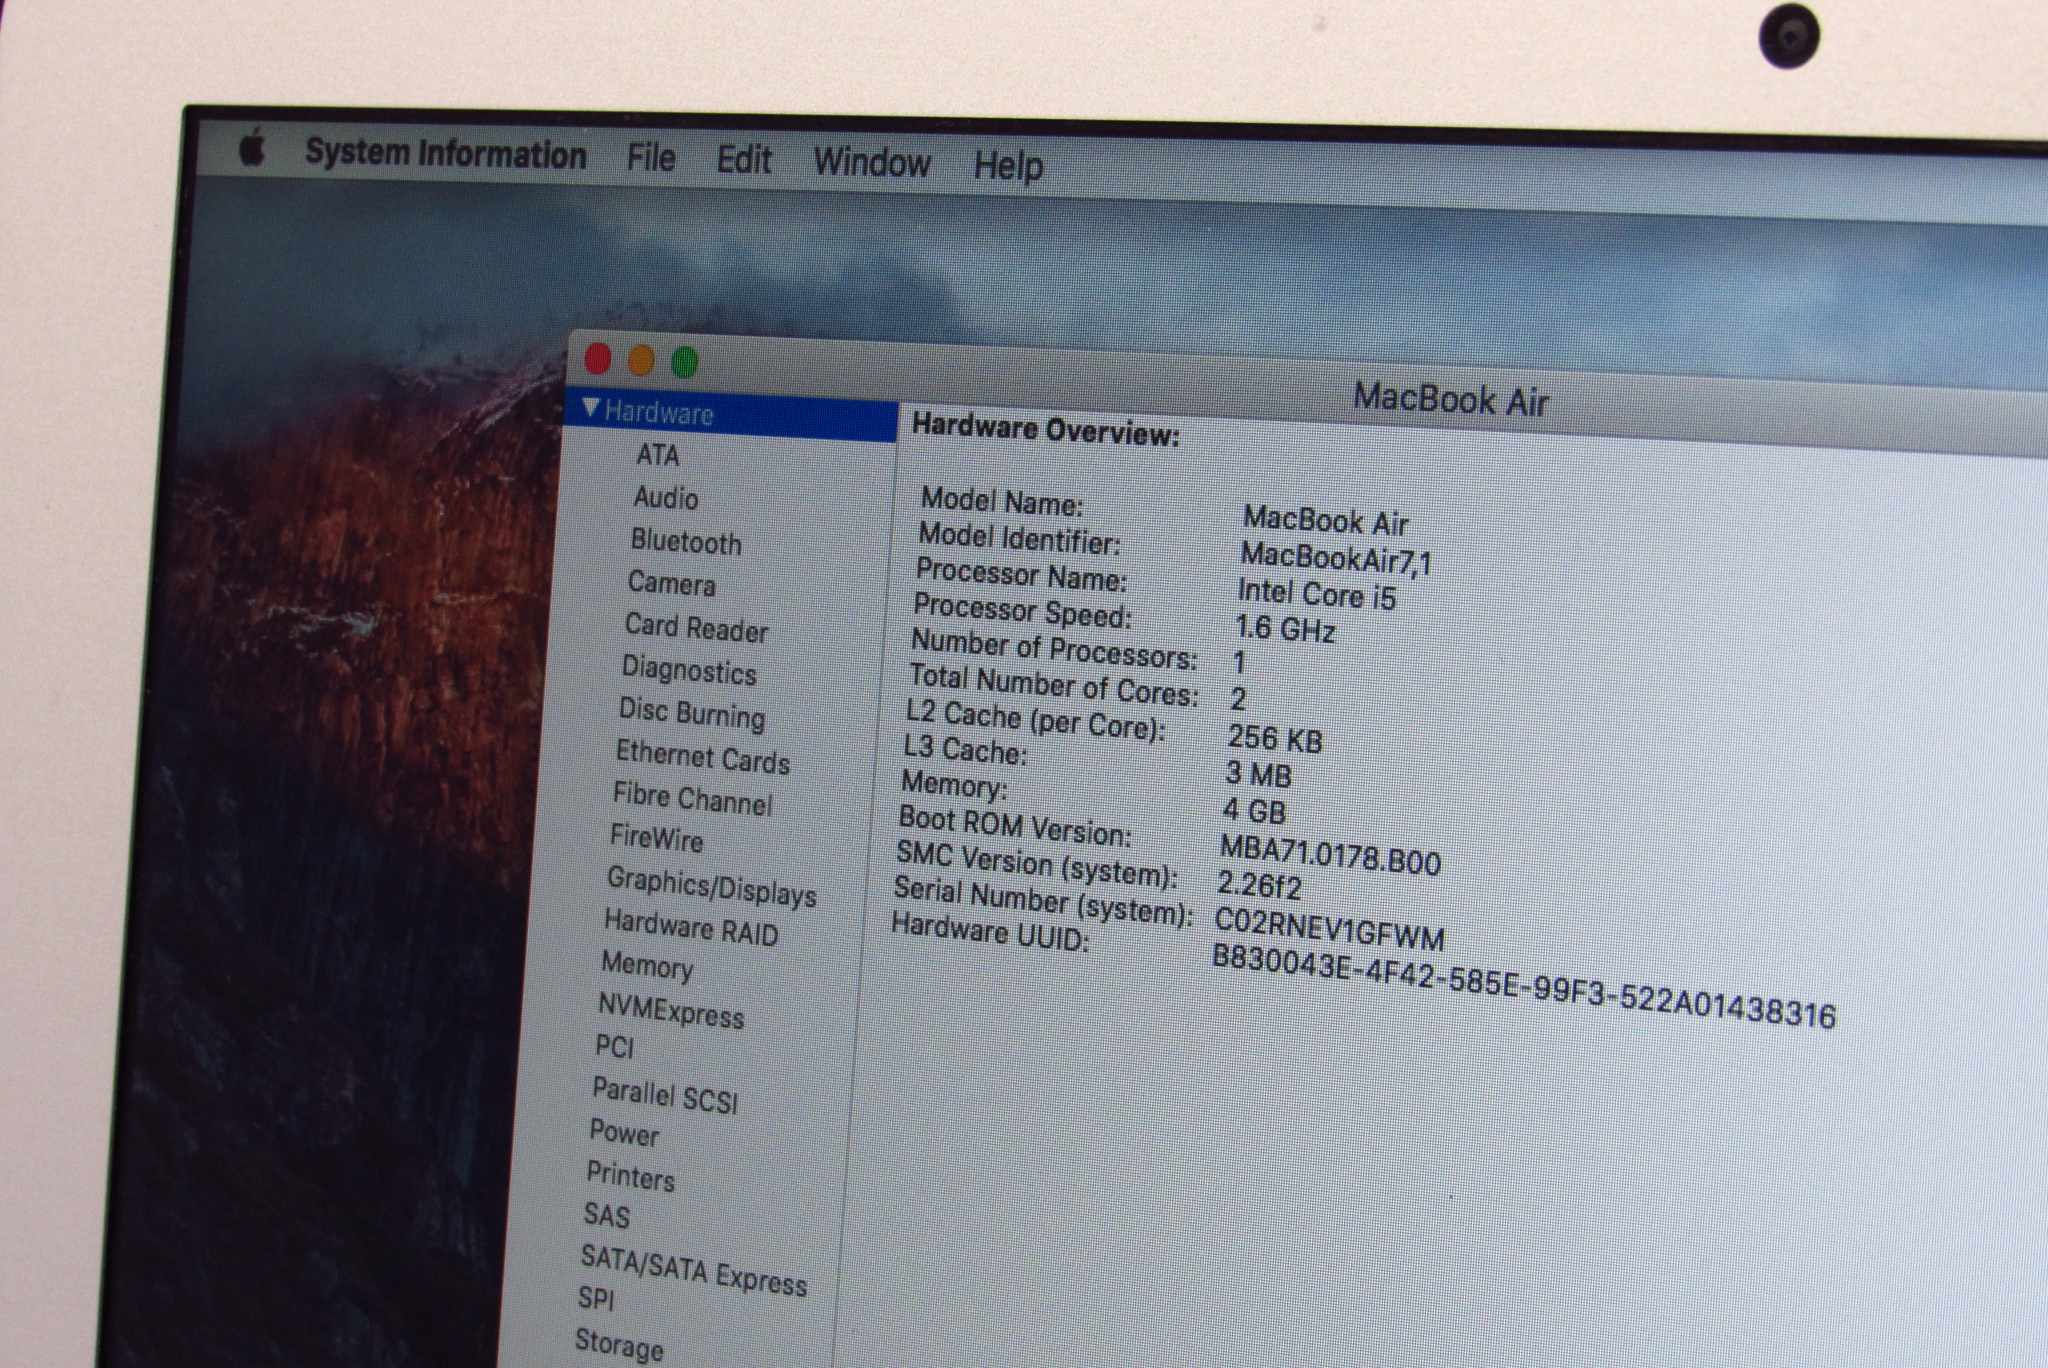The height and width of the screenshot is (1368, 2048).
Task: Click the Hardware UUID value
Action: pyautogui.click(x=1523, y=986)
